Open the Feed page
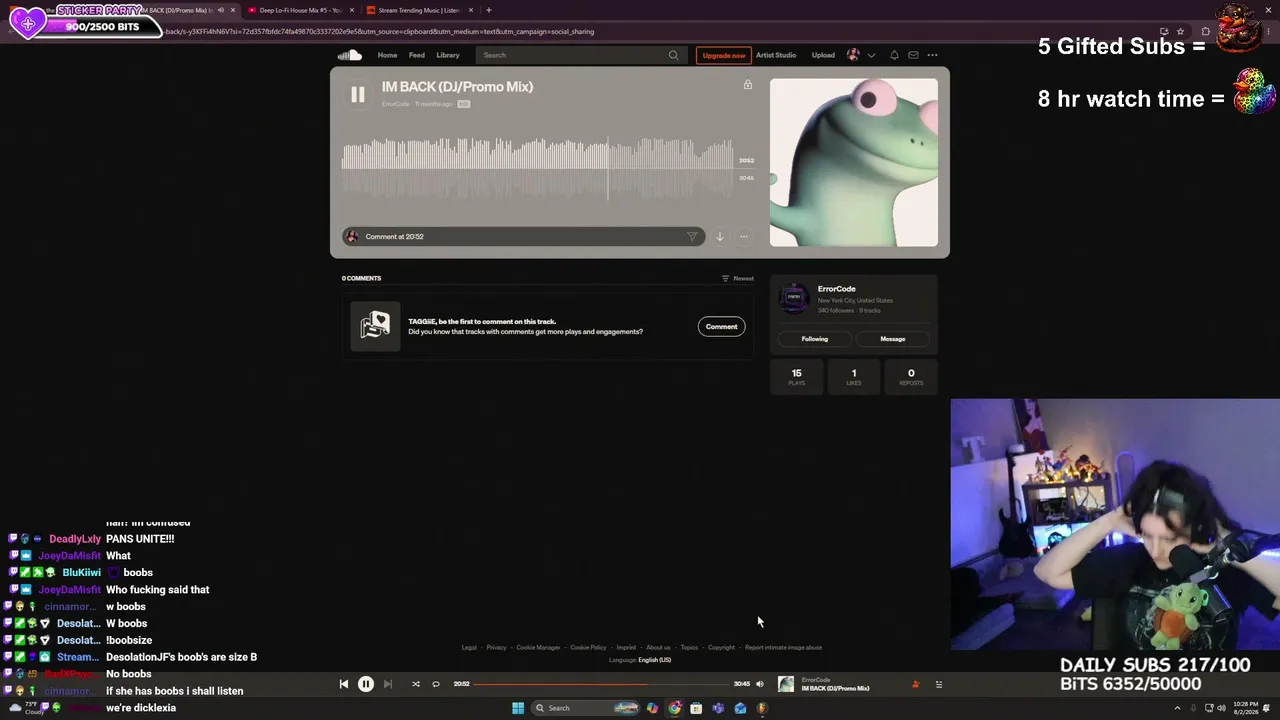 [x=417, y=55]
